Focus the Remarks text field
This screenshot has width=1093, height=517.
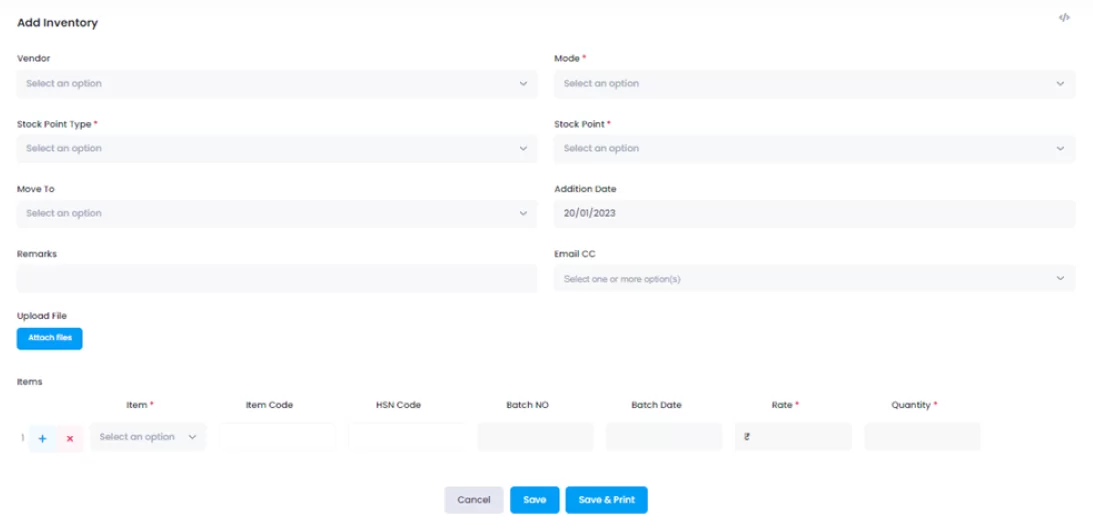(277, 279)
